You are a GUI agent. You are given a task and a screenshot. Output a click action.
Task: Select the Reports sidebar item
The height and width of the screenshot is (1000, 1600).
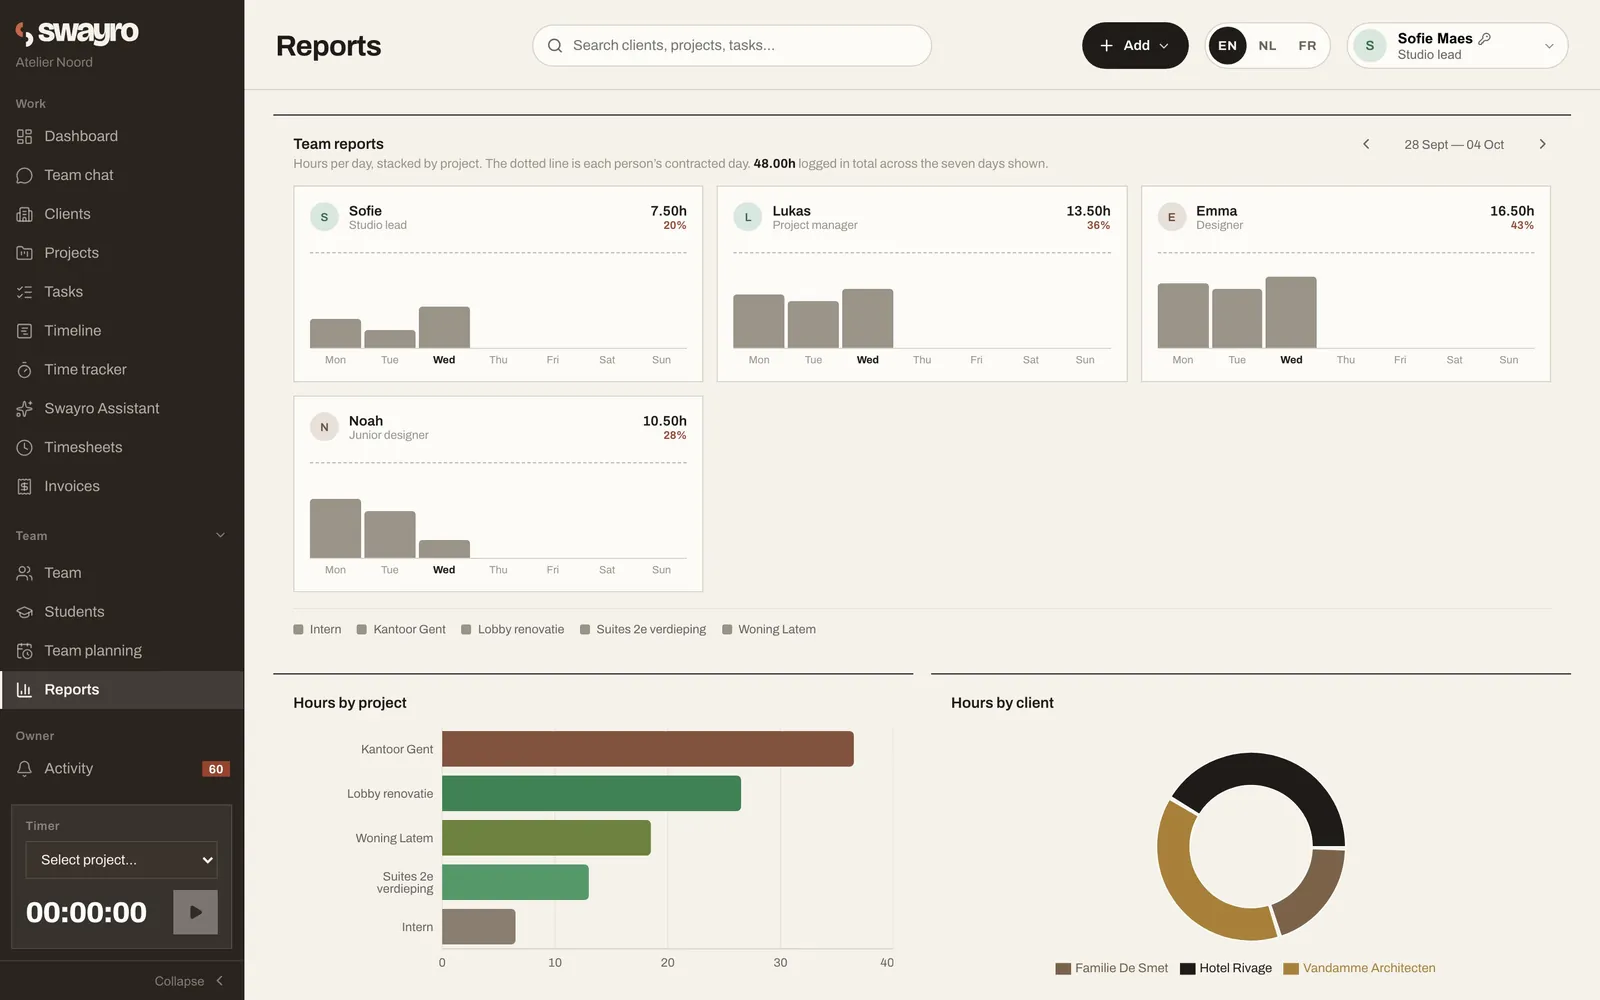click(x=122, y=690)
